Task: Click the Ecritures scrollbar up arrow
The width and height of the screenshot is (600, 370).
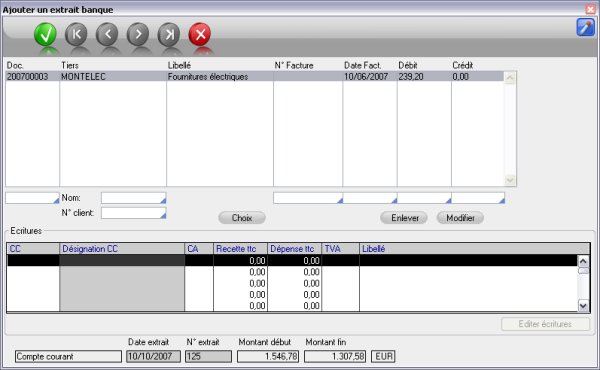Action: coord(583,261)
